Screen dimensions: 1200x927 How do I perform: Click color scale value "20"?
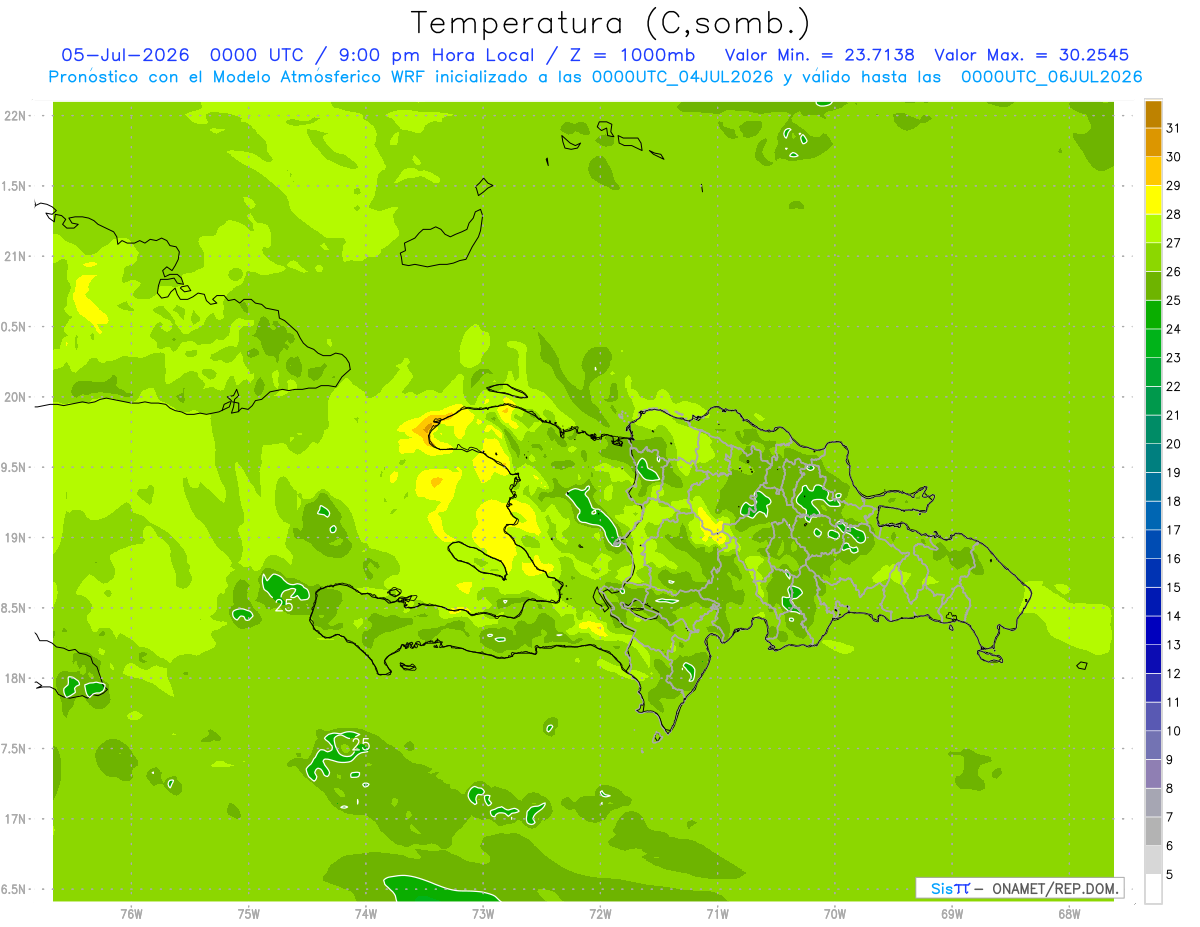pyautogui.click(x=1174, y=444)
